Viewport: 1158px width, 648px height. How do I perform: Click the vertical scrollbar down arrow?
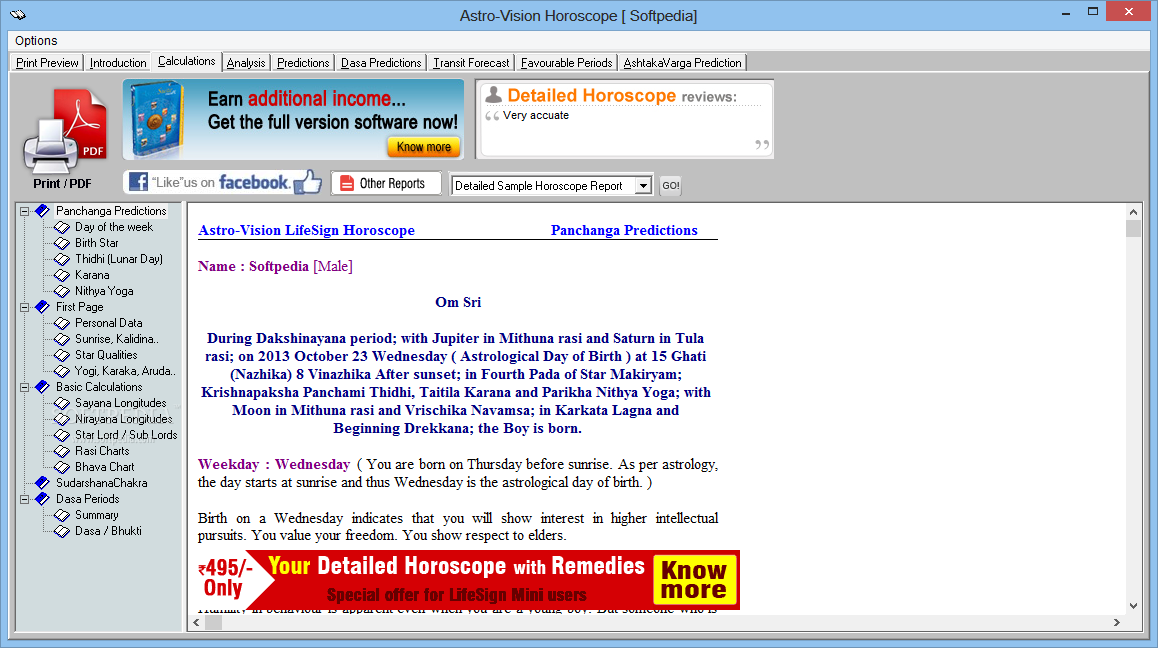[1134, 606]
